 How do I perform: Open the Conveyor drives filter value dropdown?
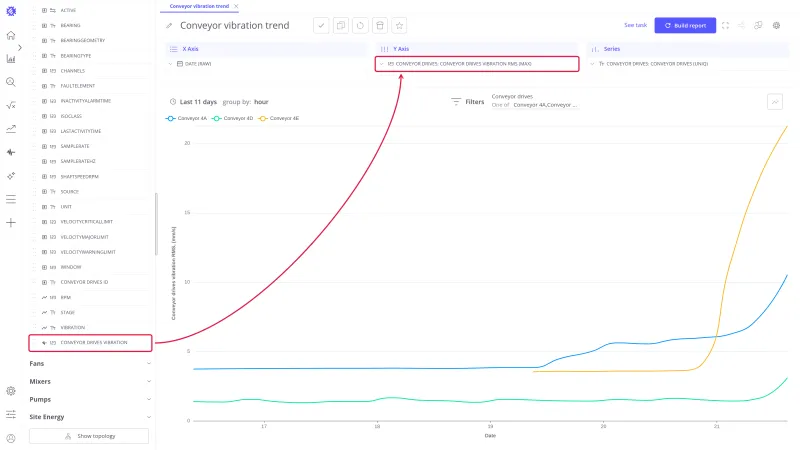click(x=544, y=105)
